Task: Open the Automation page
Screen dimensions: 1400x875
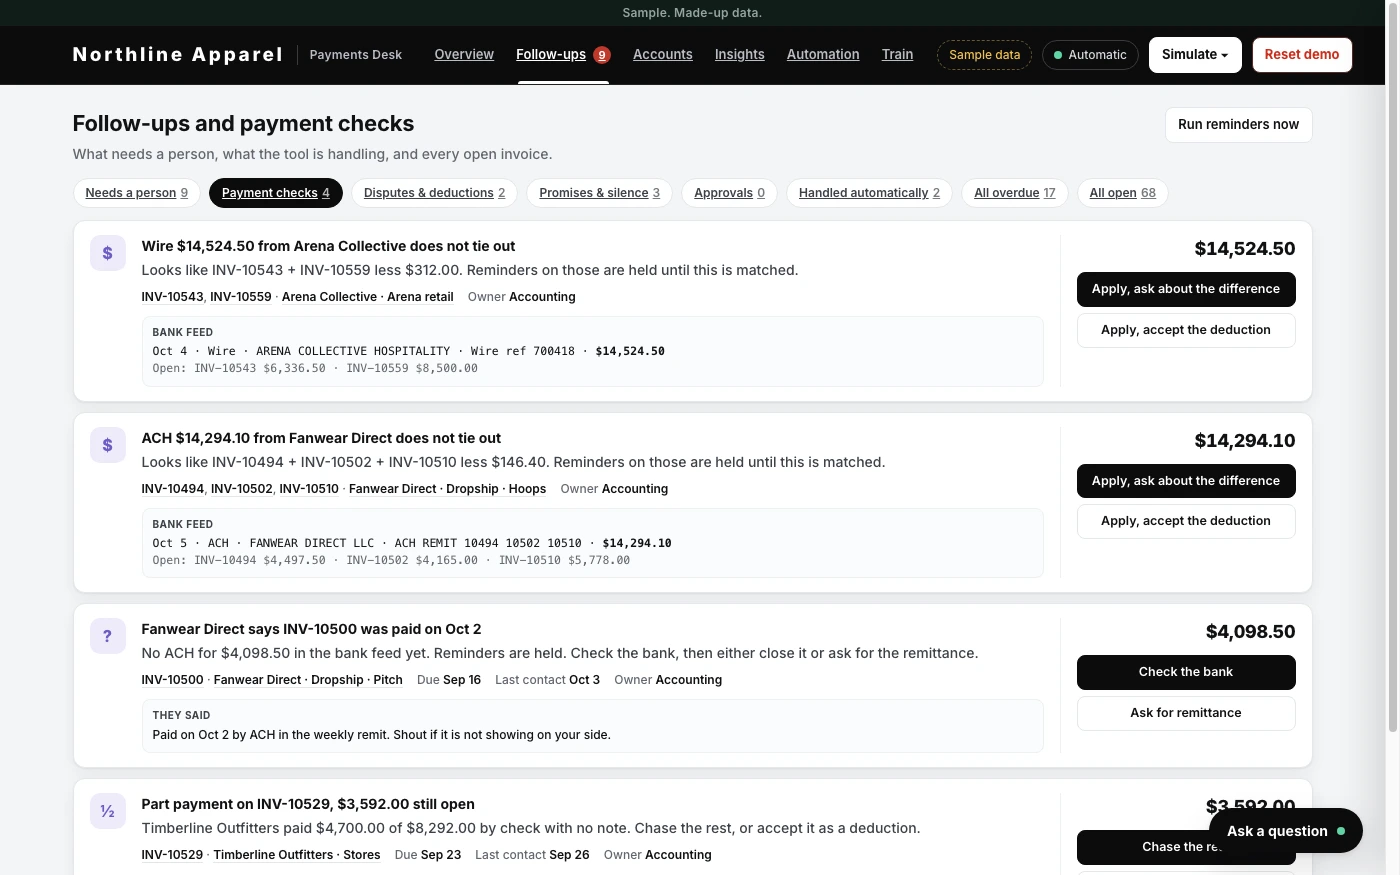Action: [x=823, y=54]
